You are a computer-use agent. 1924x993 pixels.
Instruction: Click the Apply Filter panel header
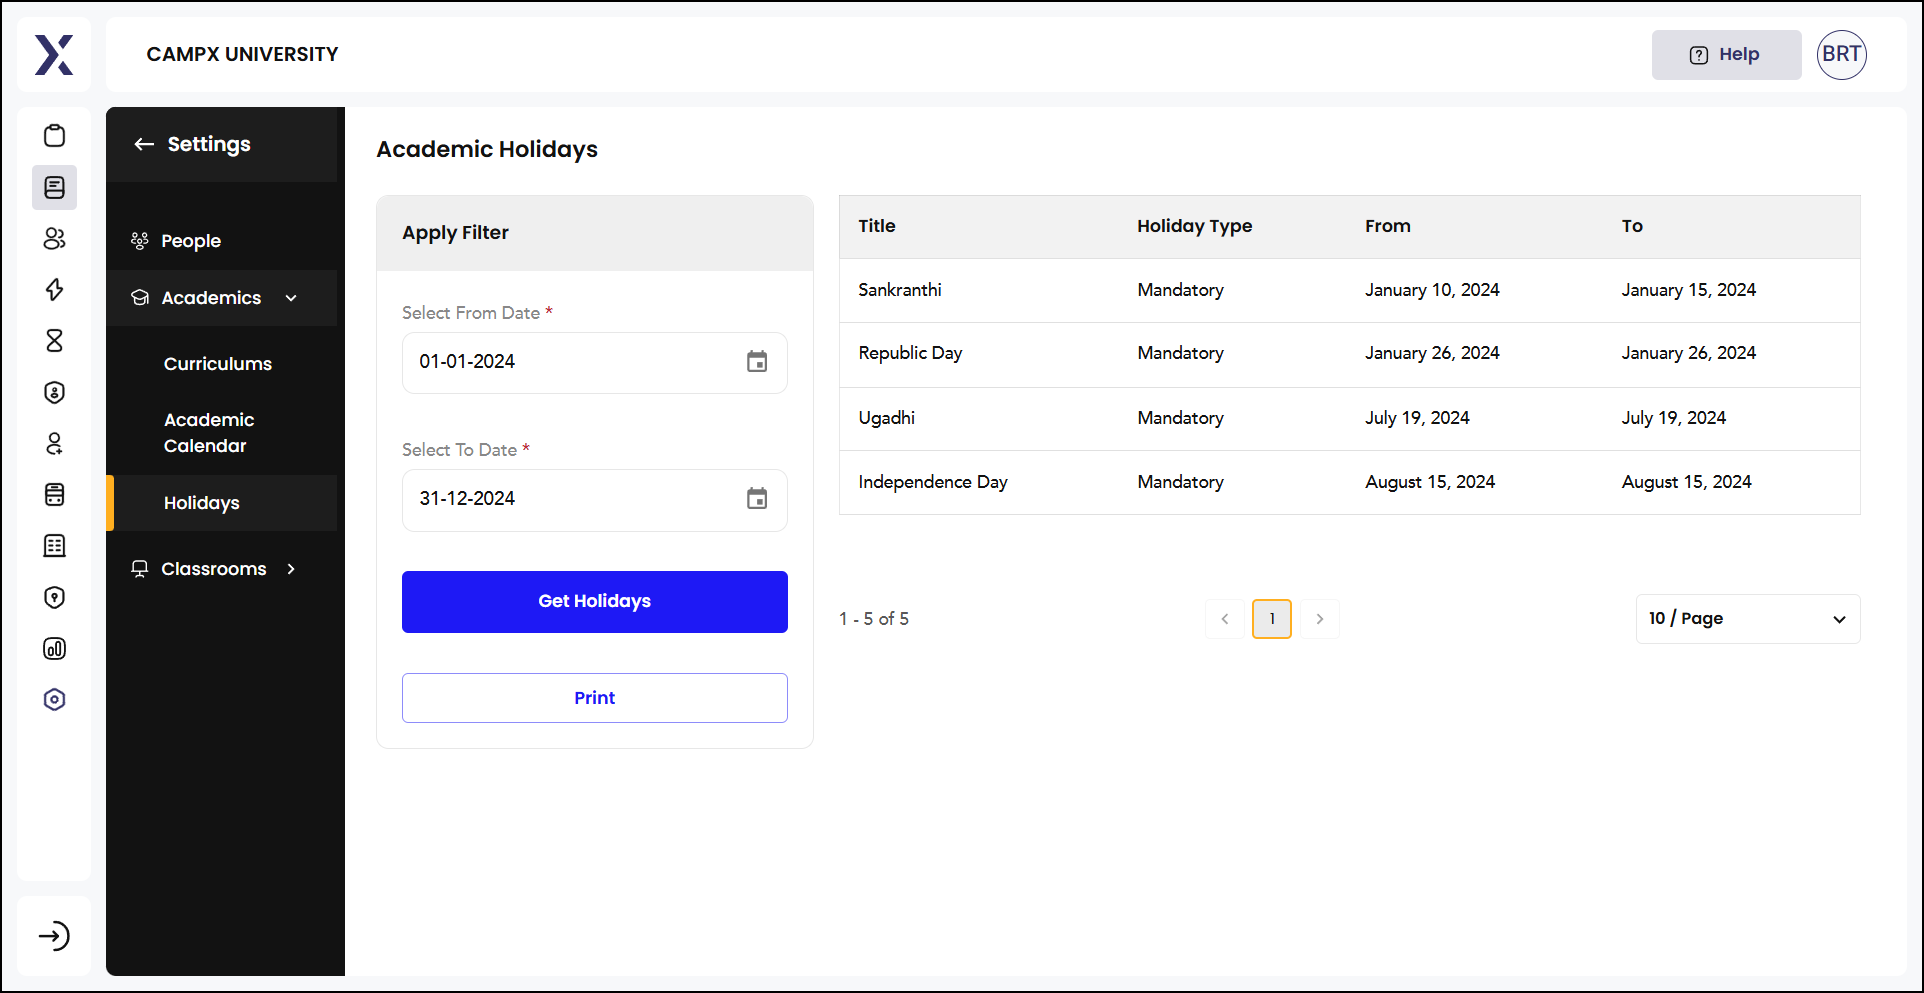(x=595, y=233)
